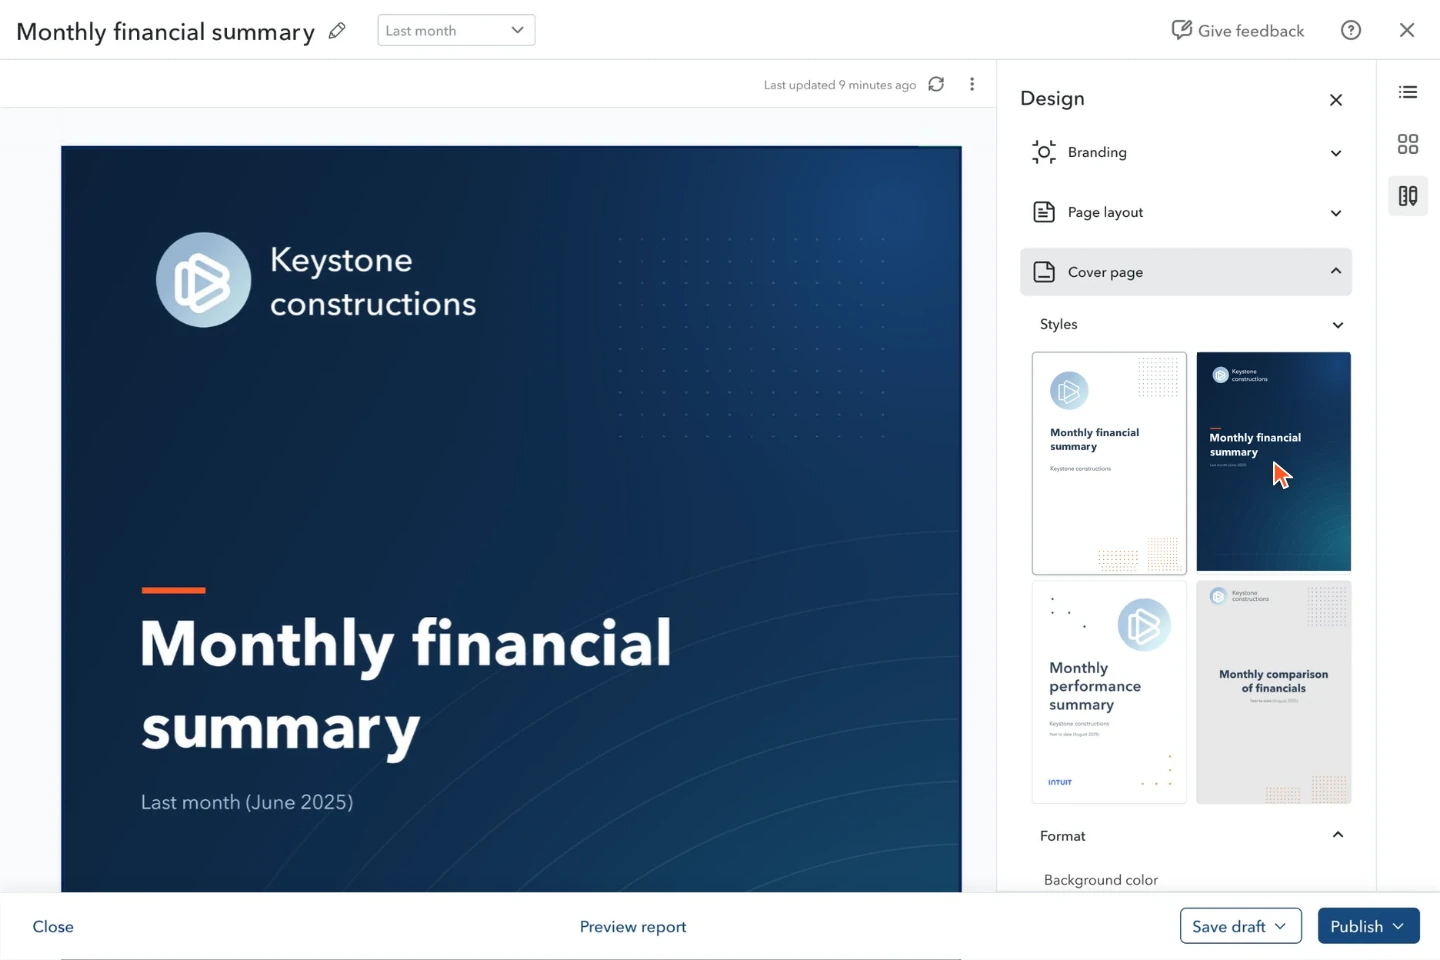Open the three-dot more options menu

972,84
